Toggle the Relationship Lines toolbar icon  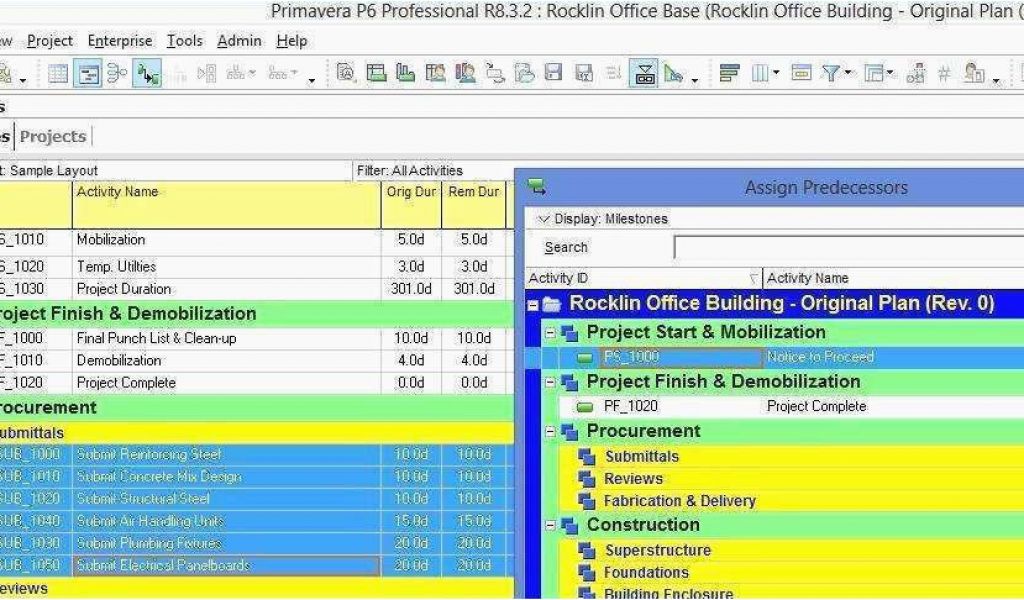point(147,73)
